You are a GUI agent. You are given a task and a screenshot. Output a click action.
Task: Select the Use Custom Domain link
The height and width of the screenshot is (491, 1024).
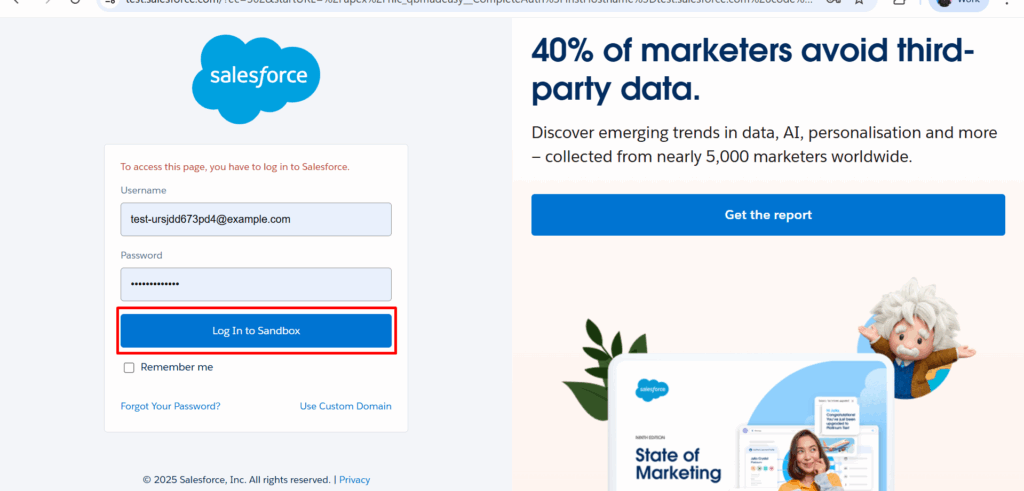(x=345, y=406)
